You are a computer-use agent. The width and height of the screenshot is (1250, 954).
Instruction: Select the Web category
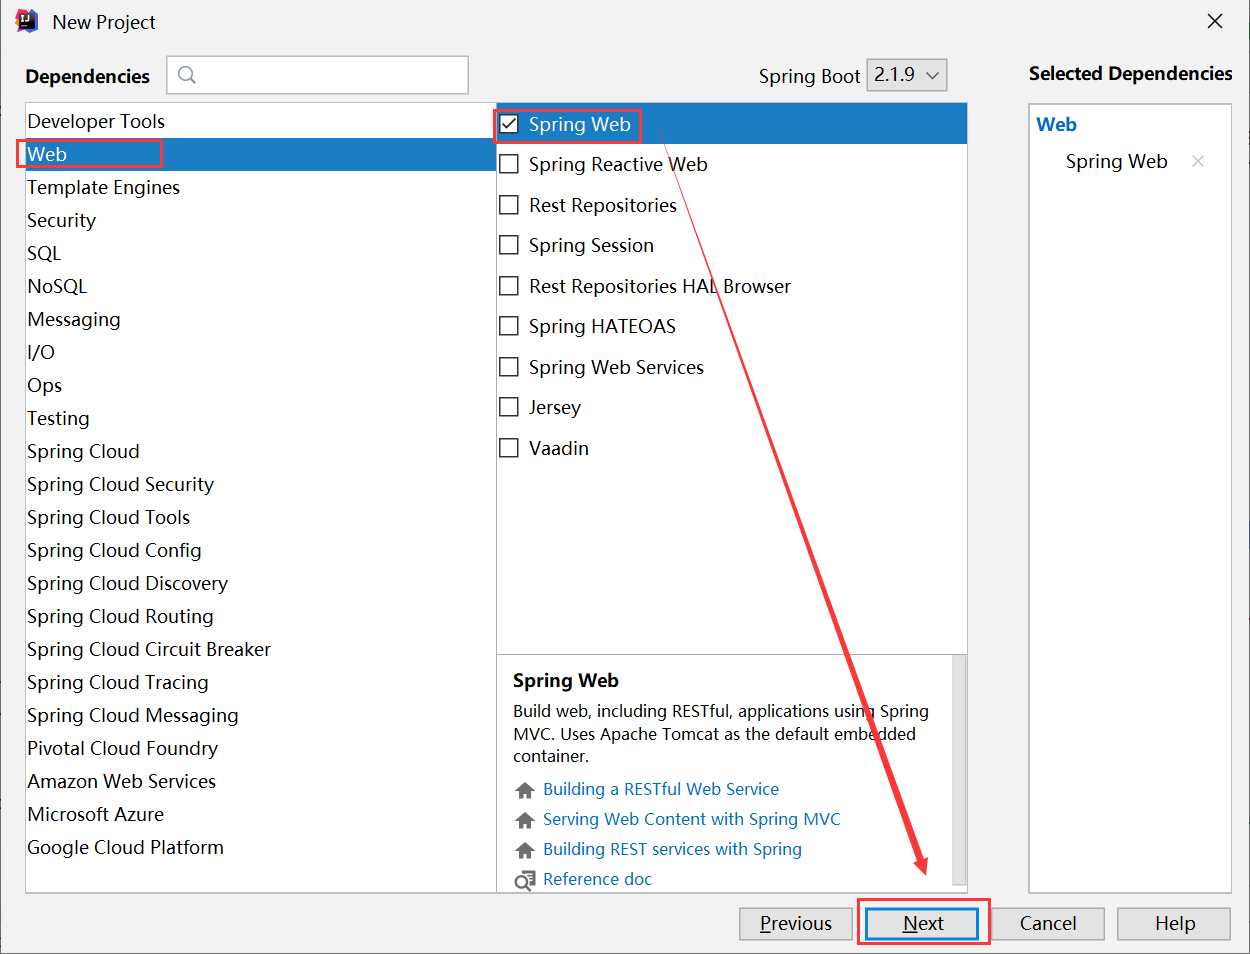(261, 154)
